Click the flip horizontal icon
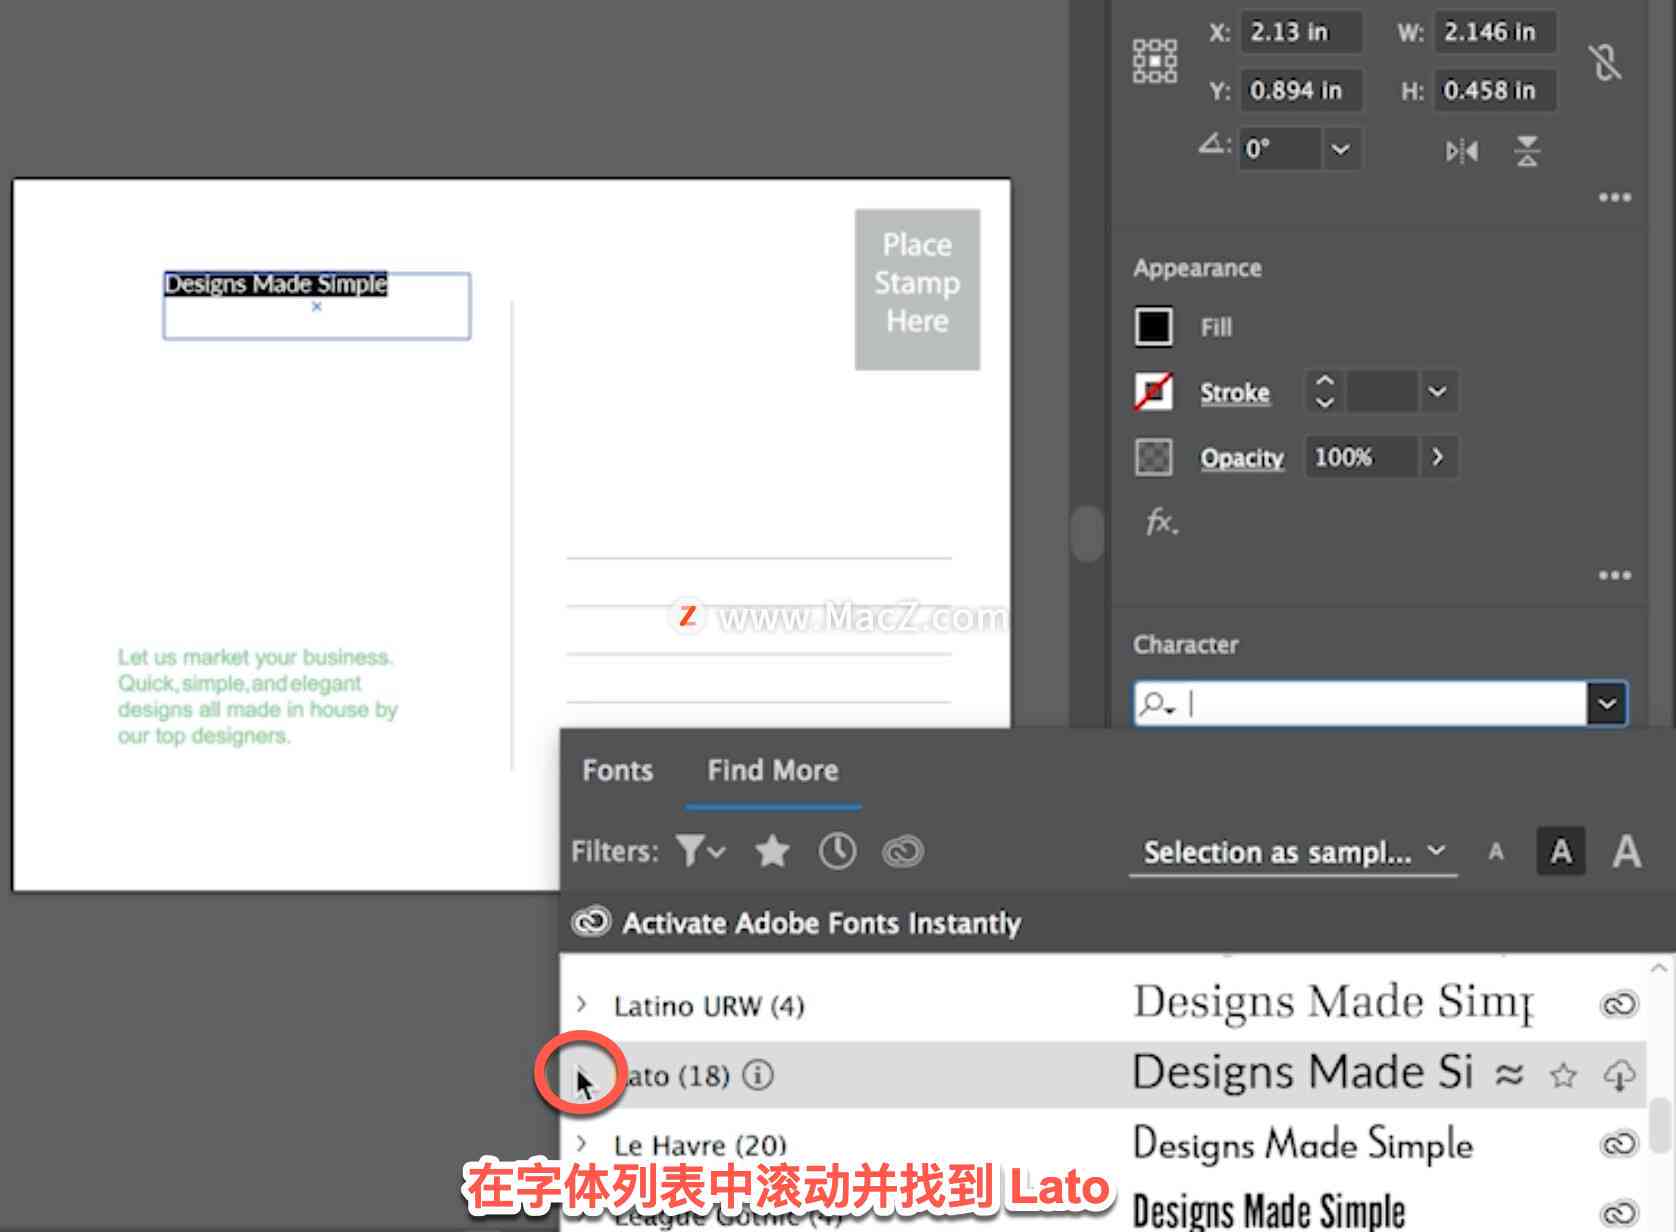The image size is (1676, 1232). point(1461,152)
